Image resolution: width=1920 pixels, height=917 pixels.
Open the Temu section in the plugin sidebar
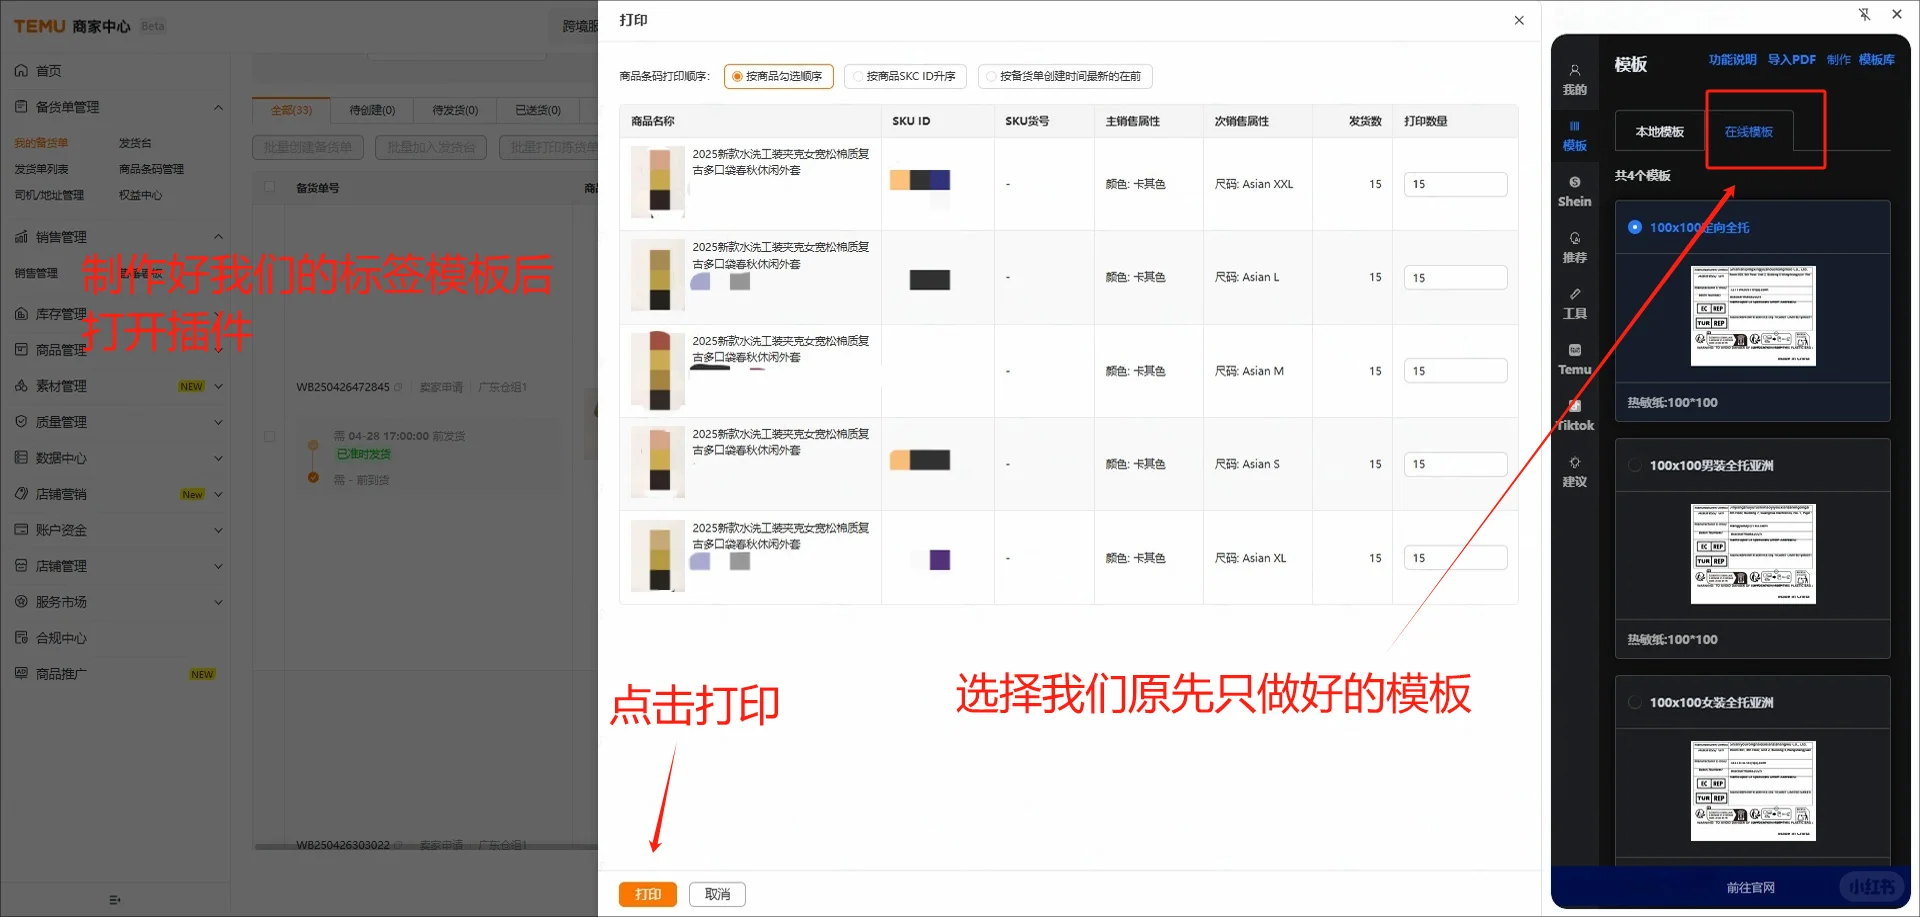click(x=1575, y=360)
